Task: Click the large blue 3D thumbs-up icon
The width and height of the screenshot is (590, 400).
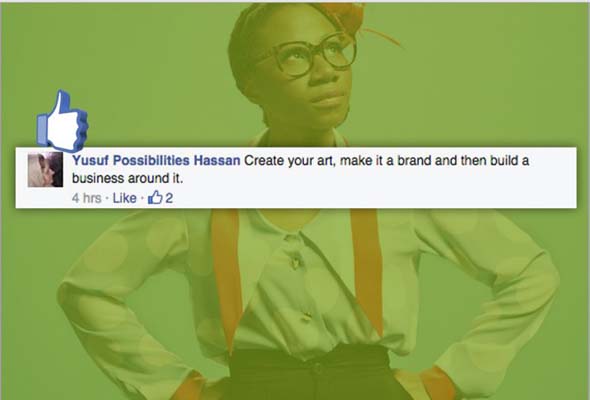Action: (62, 121)
